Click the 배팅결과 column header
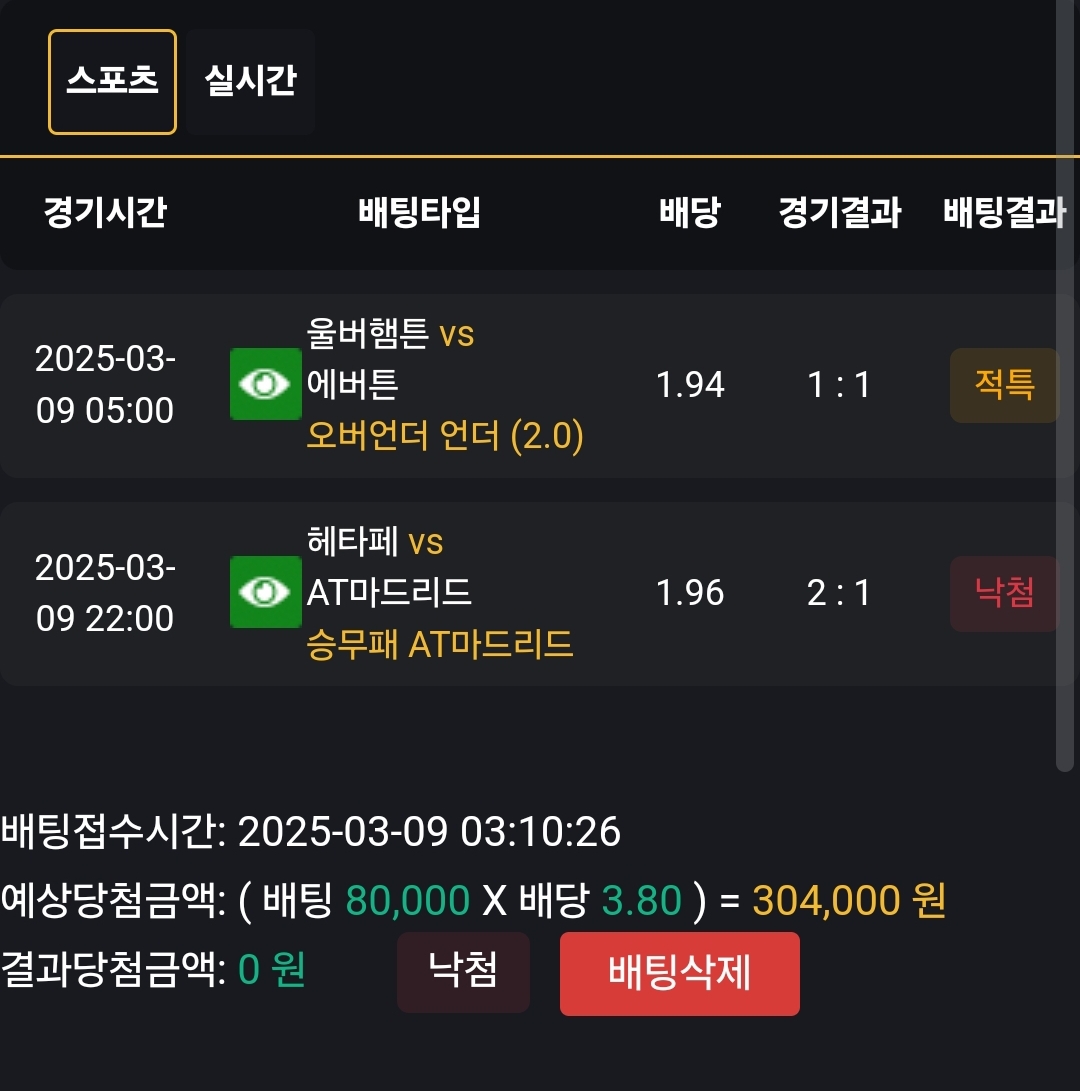The image size is (1080, 1091). (1004, 212)
